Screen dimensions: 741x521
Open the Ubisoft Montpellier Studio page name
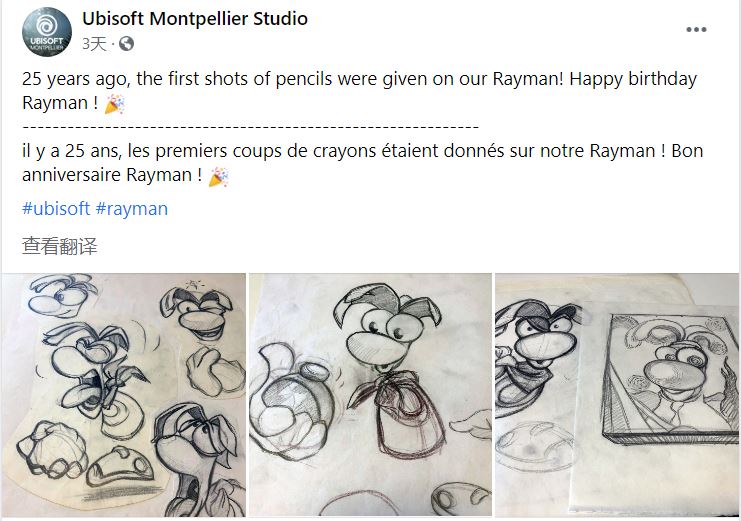pyautogui.click(x=195, y=19)
